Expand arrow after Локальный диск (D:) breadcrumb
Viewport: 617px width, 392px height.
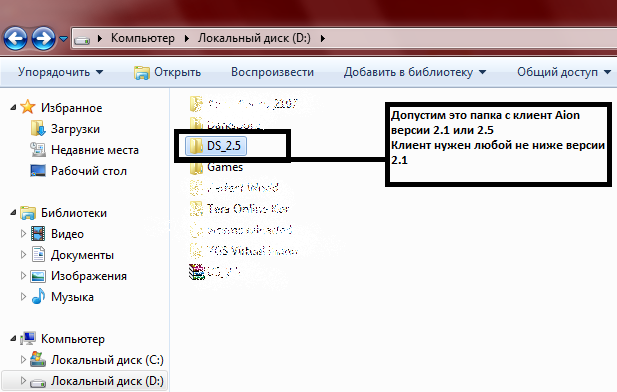pyautogui.click(x=323, y=38)
